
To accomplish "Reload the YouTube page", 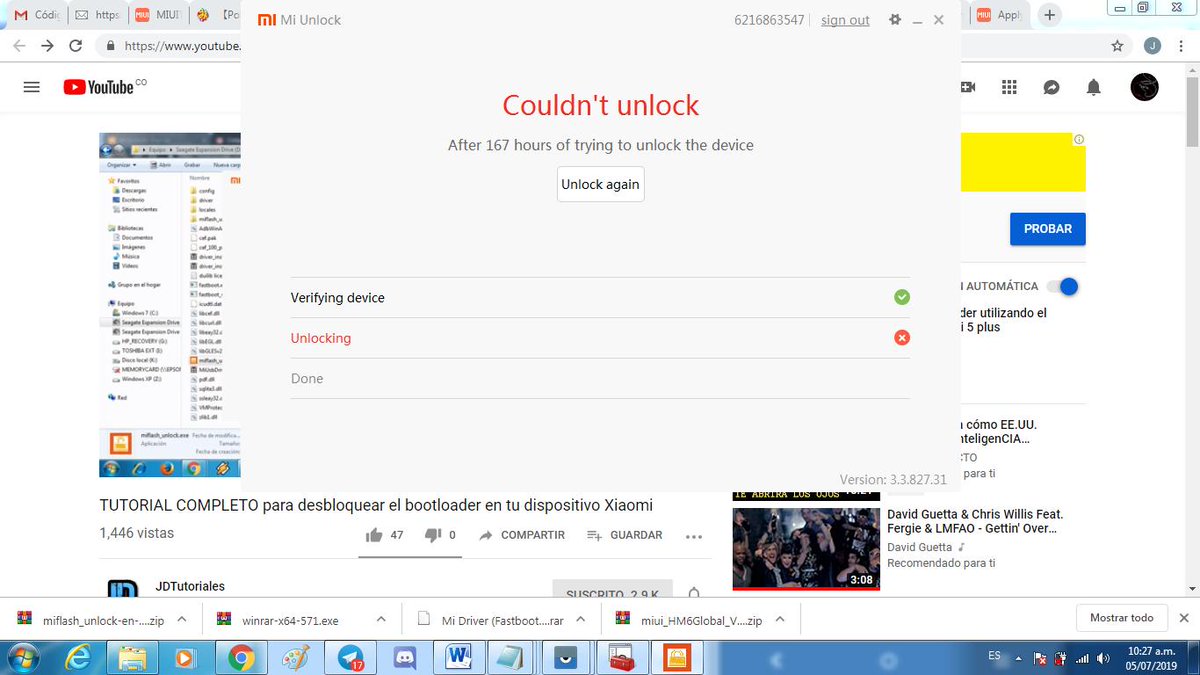I will tap(76, 46).
